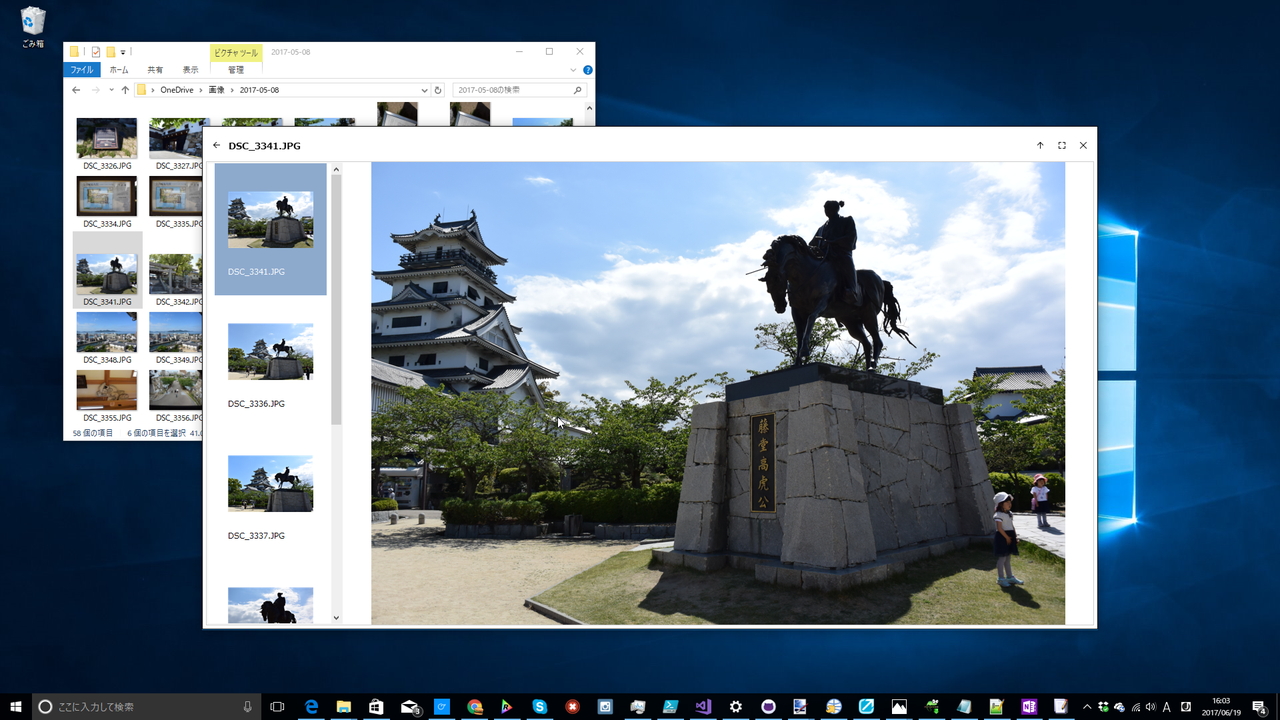Refresh the 2017-05-08 folder with the refresh icon

tap(438, 89)
